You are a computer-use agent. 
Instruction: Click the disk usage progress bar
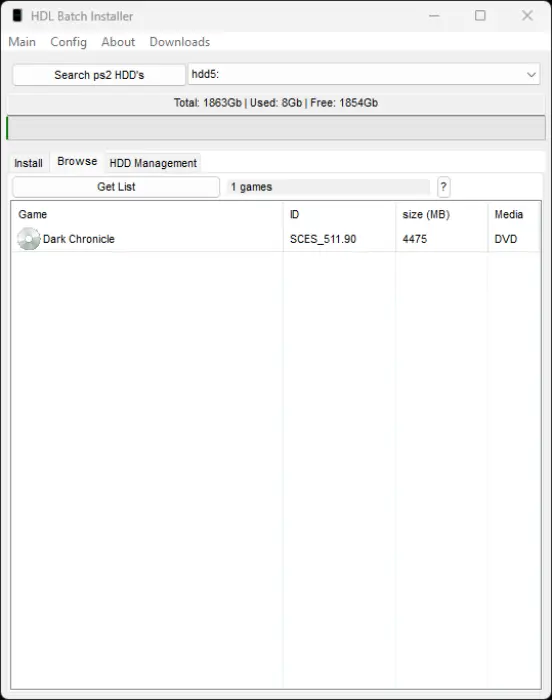tap(276, 128)
